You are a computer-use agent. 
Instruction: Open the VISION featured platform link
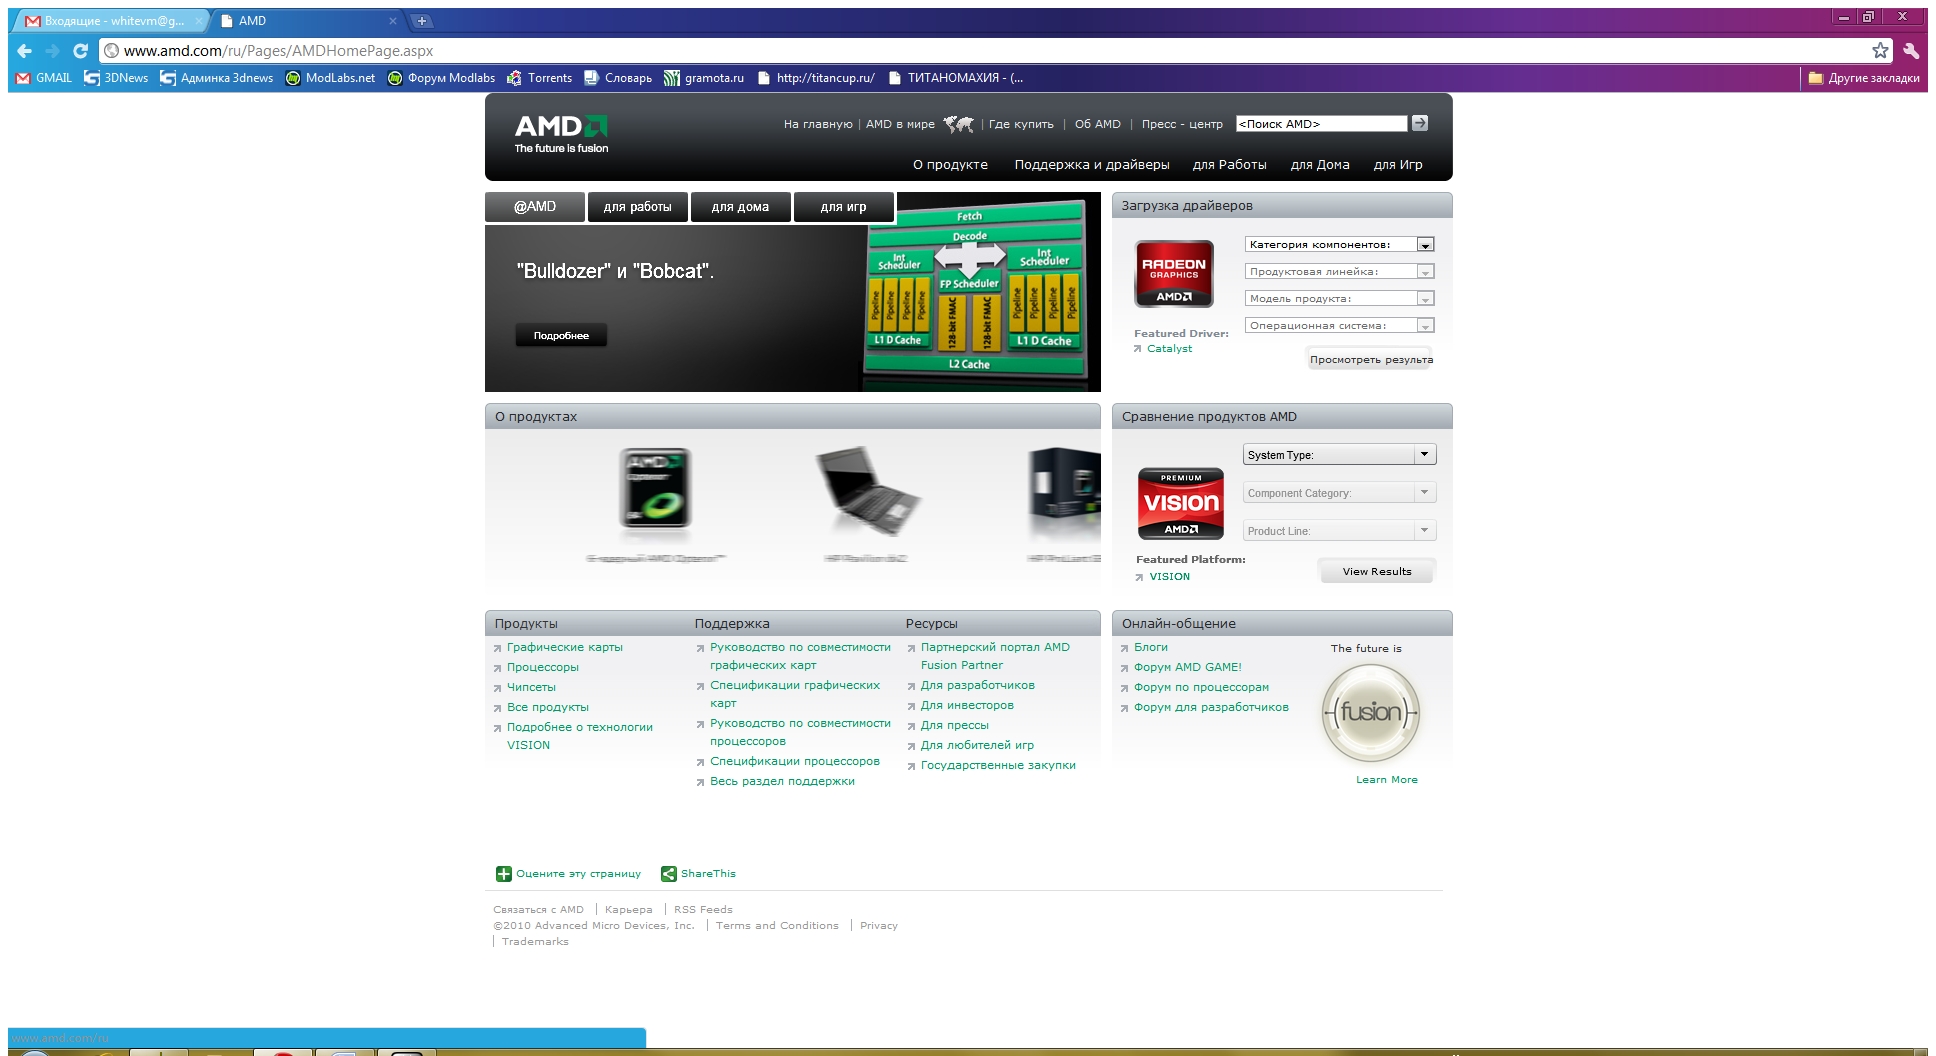click(x=1169, y=577)
